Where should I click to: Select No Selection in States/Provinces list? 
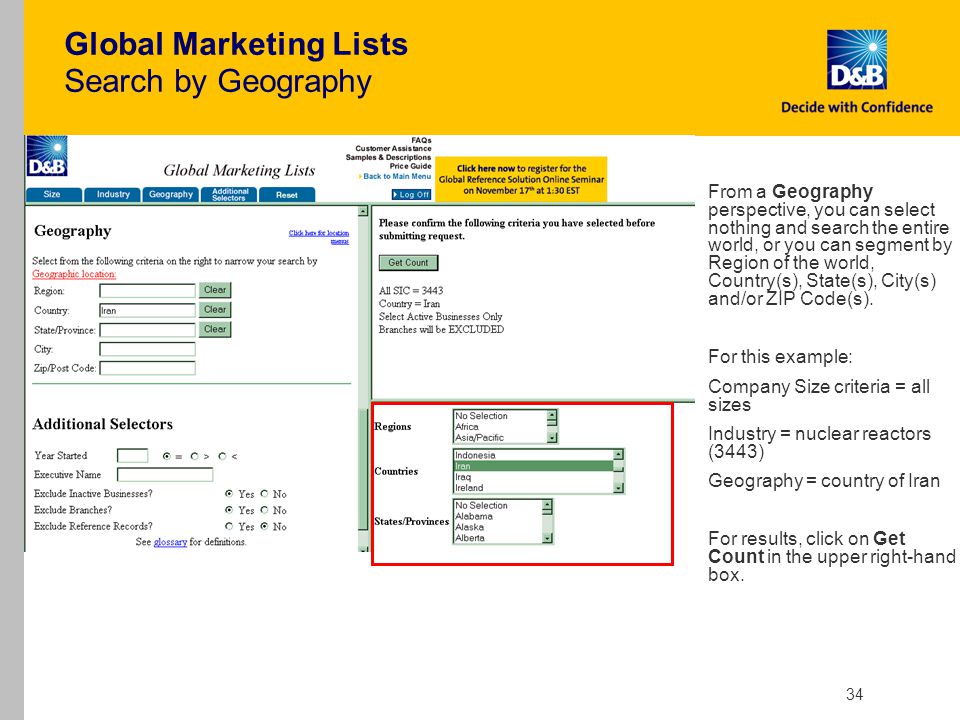[x=498, y=506]
